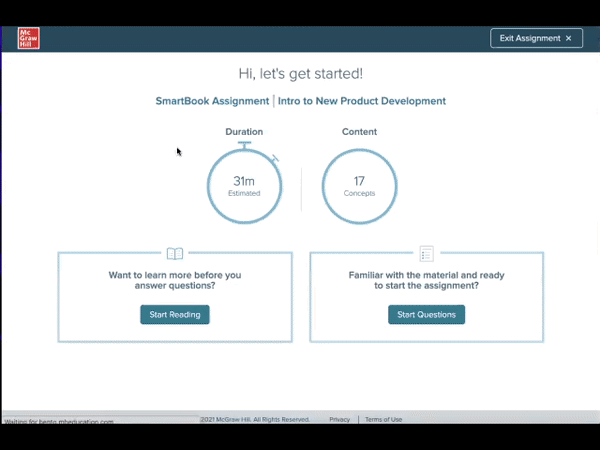This screenshot has width=600, height=450.
Task: Click the McGraw Hill logo
Action: (28, 38)
